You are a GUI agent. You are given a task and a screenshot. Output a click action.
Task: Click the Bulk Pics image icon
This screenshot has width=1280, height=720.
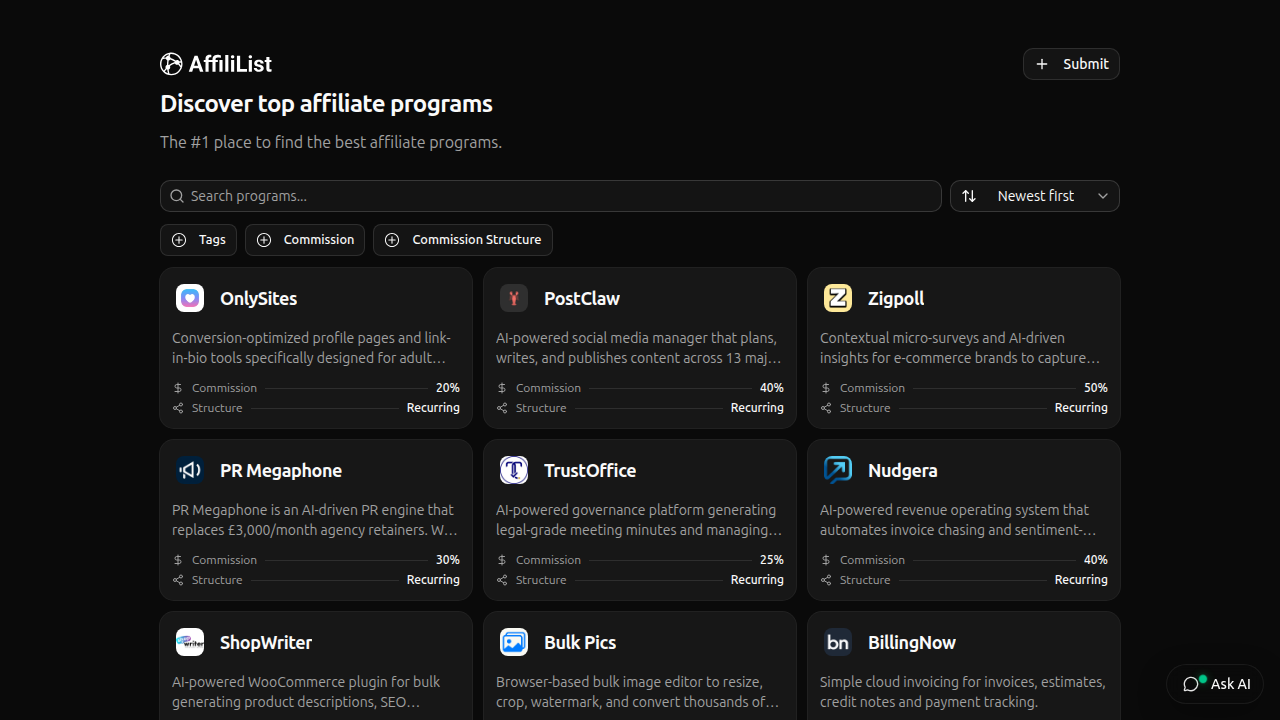(x=513, y=642)
